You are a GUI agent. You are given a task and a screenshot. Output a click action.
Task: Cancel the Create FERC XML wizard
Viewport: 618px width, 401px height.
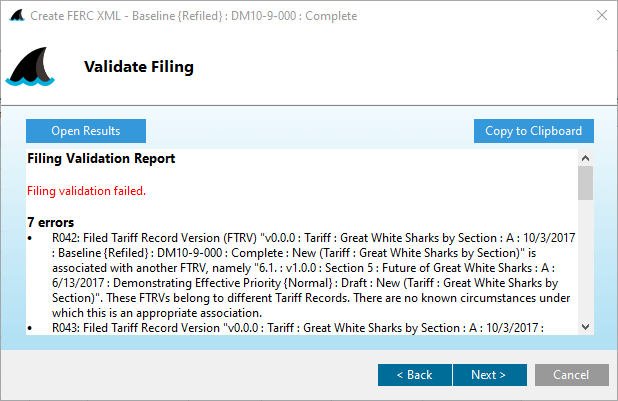pyautogui.click(x=571, y=375)
